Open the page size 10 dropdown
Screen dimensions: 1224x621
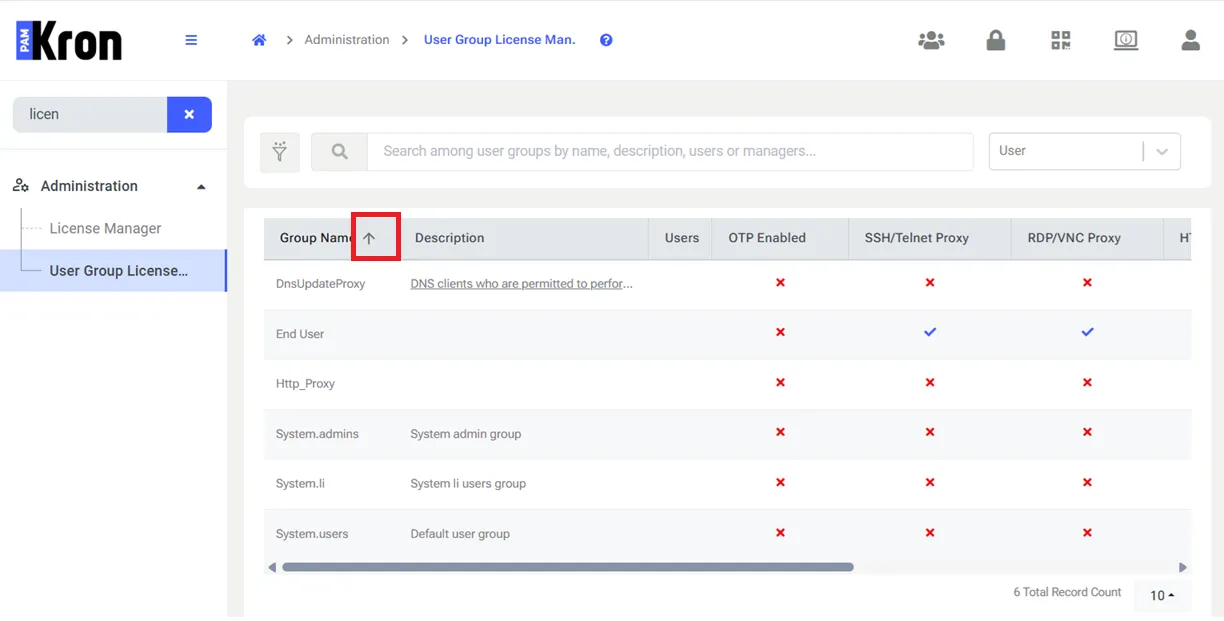1161,595
